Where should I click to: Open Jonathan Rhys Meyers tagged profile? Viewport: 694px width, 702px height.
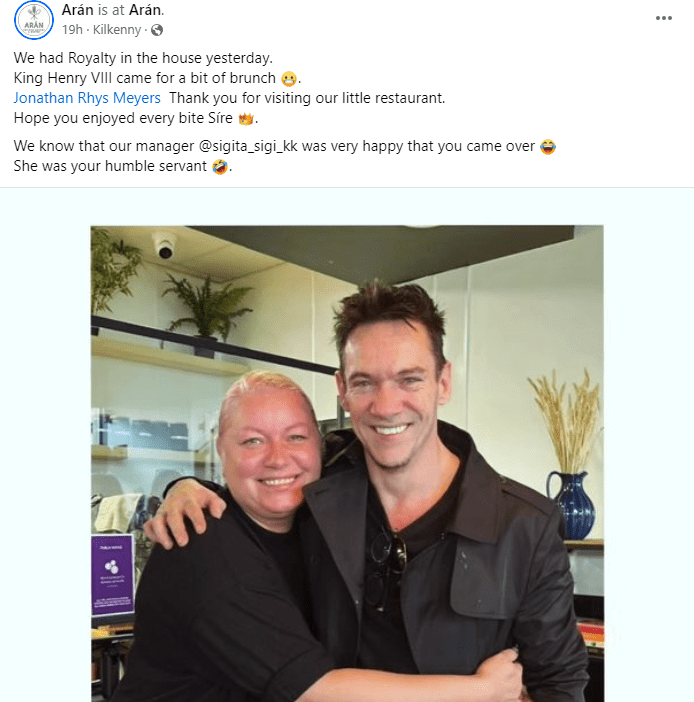click(x=87, y=98)
